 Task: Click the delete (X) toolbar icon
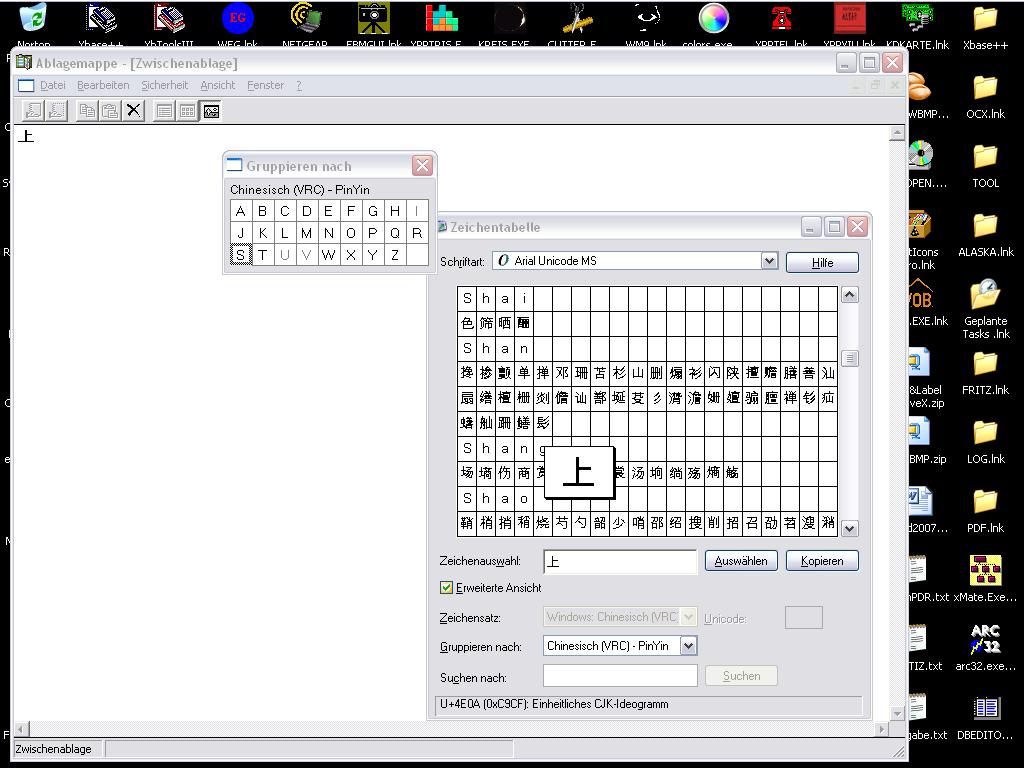coord(133,110)
